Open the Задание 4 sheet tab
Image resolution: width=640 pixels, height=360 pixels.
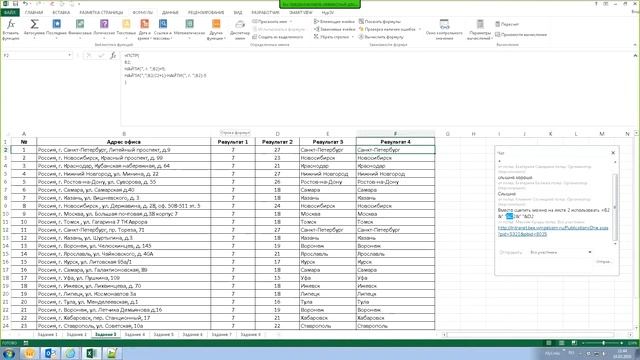pyautogui.click(x=135, y=334)
